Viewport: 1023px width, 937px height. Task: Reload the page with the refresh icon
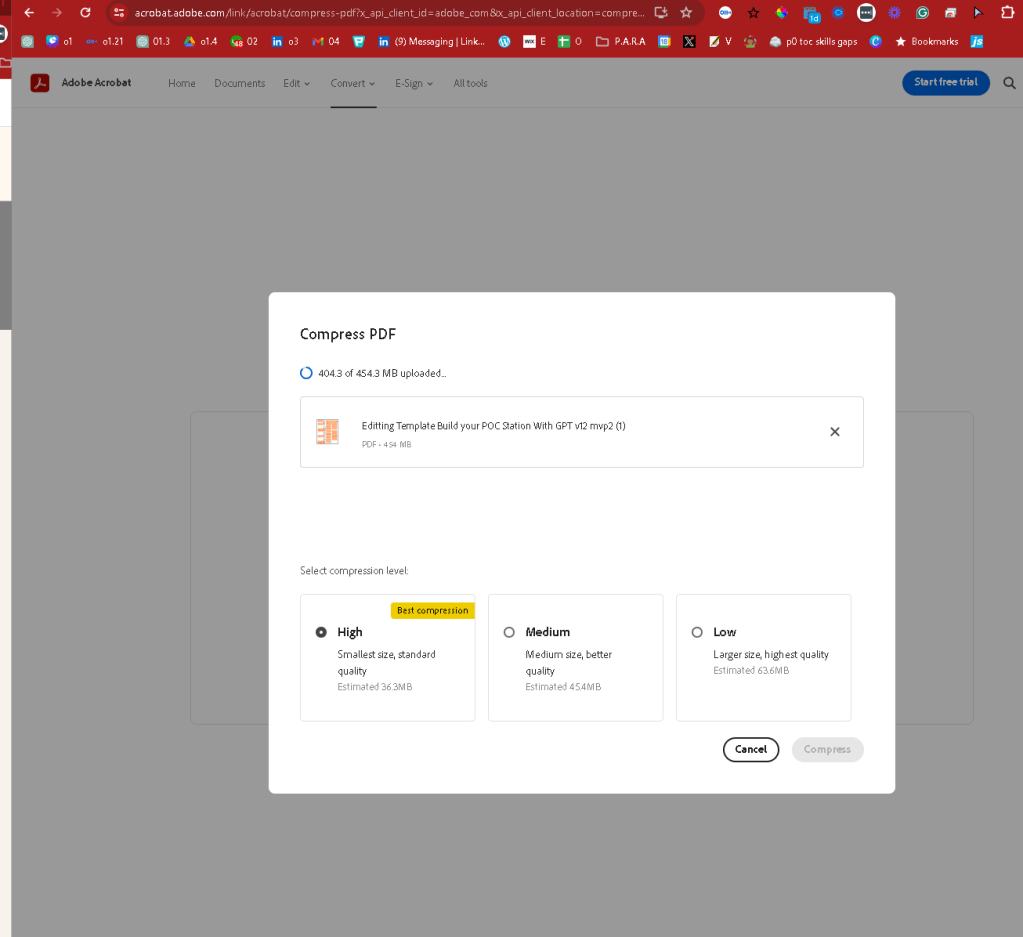(85, 12)
